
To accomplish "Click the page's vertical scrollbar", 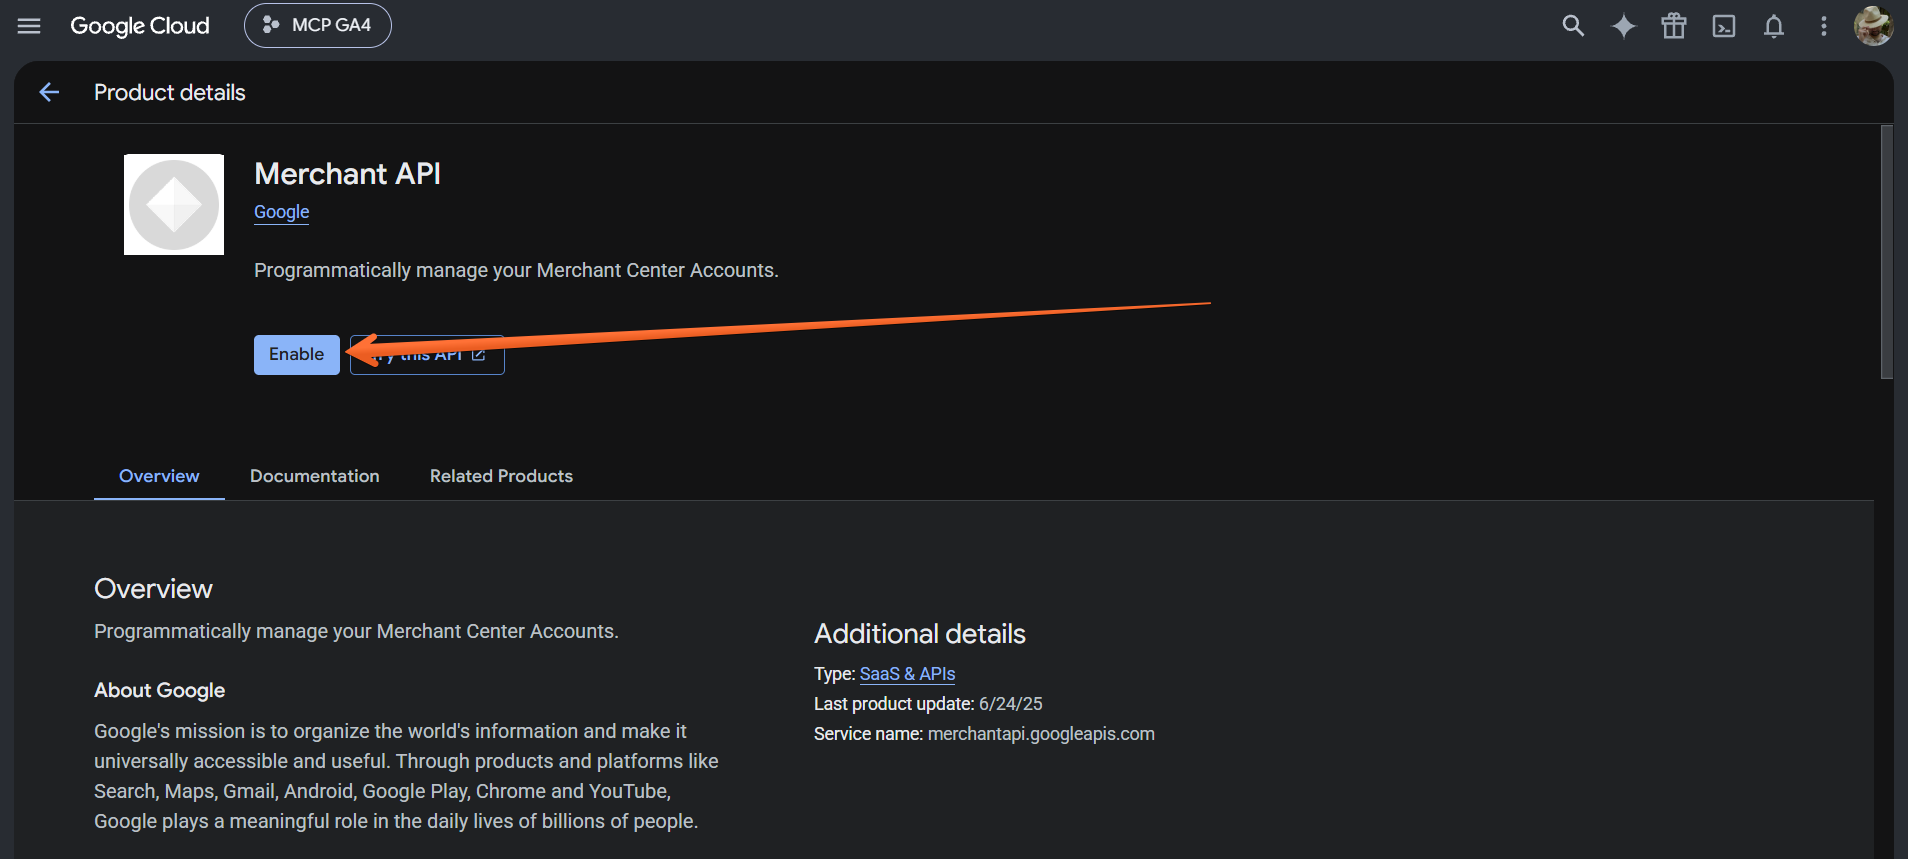I will click(1886, 252).
